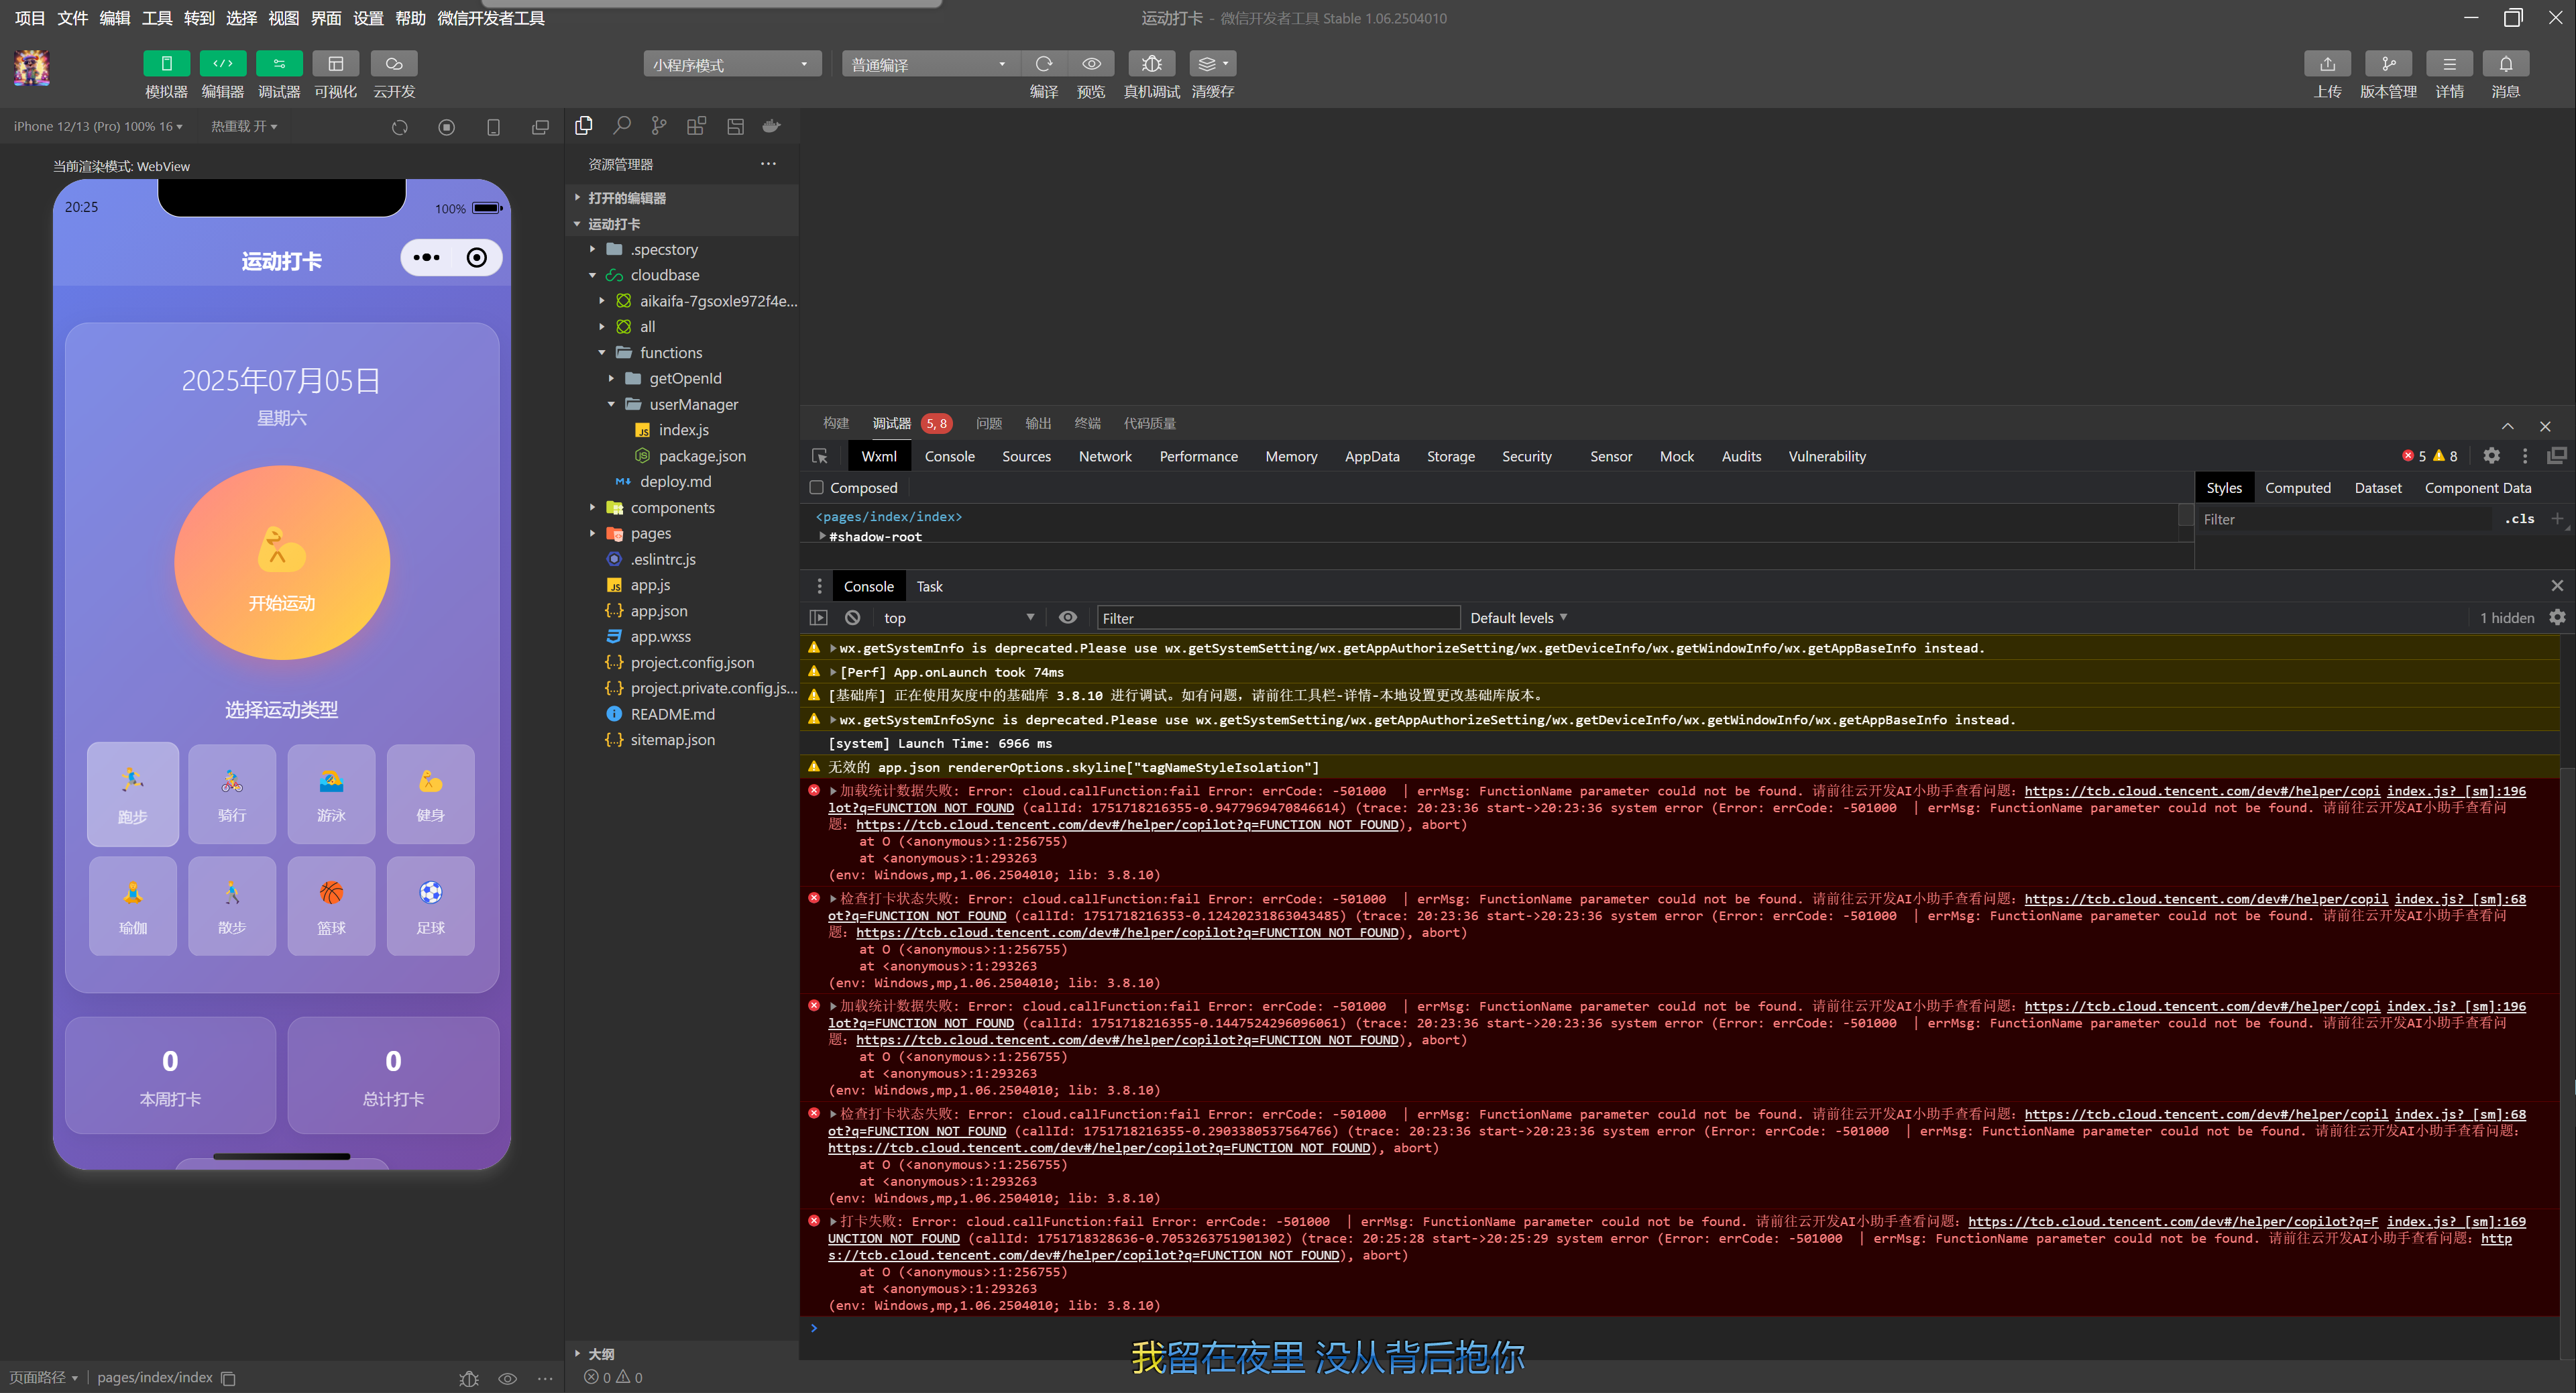2576x1393 pixels.
Task: Open the Default levels dropdown
Action: click(1518, 618)
